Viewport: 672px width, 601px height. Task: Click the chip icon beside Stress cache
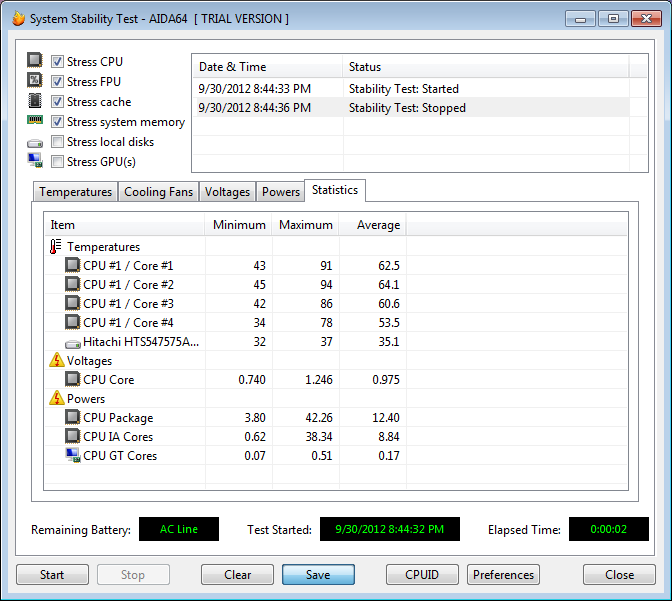(35, 100)
